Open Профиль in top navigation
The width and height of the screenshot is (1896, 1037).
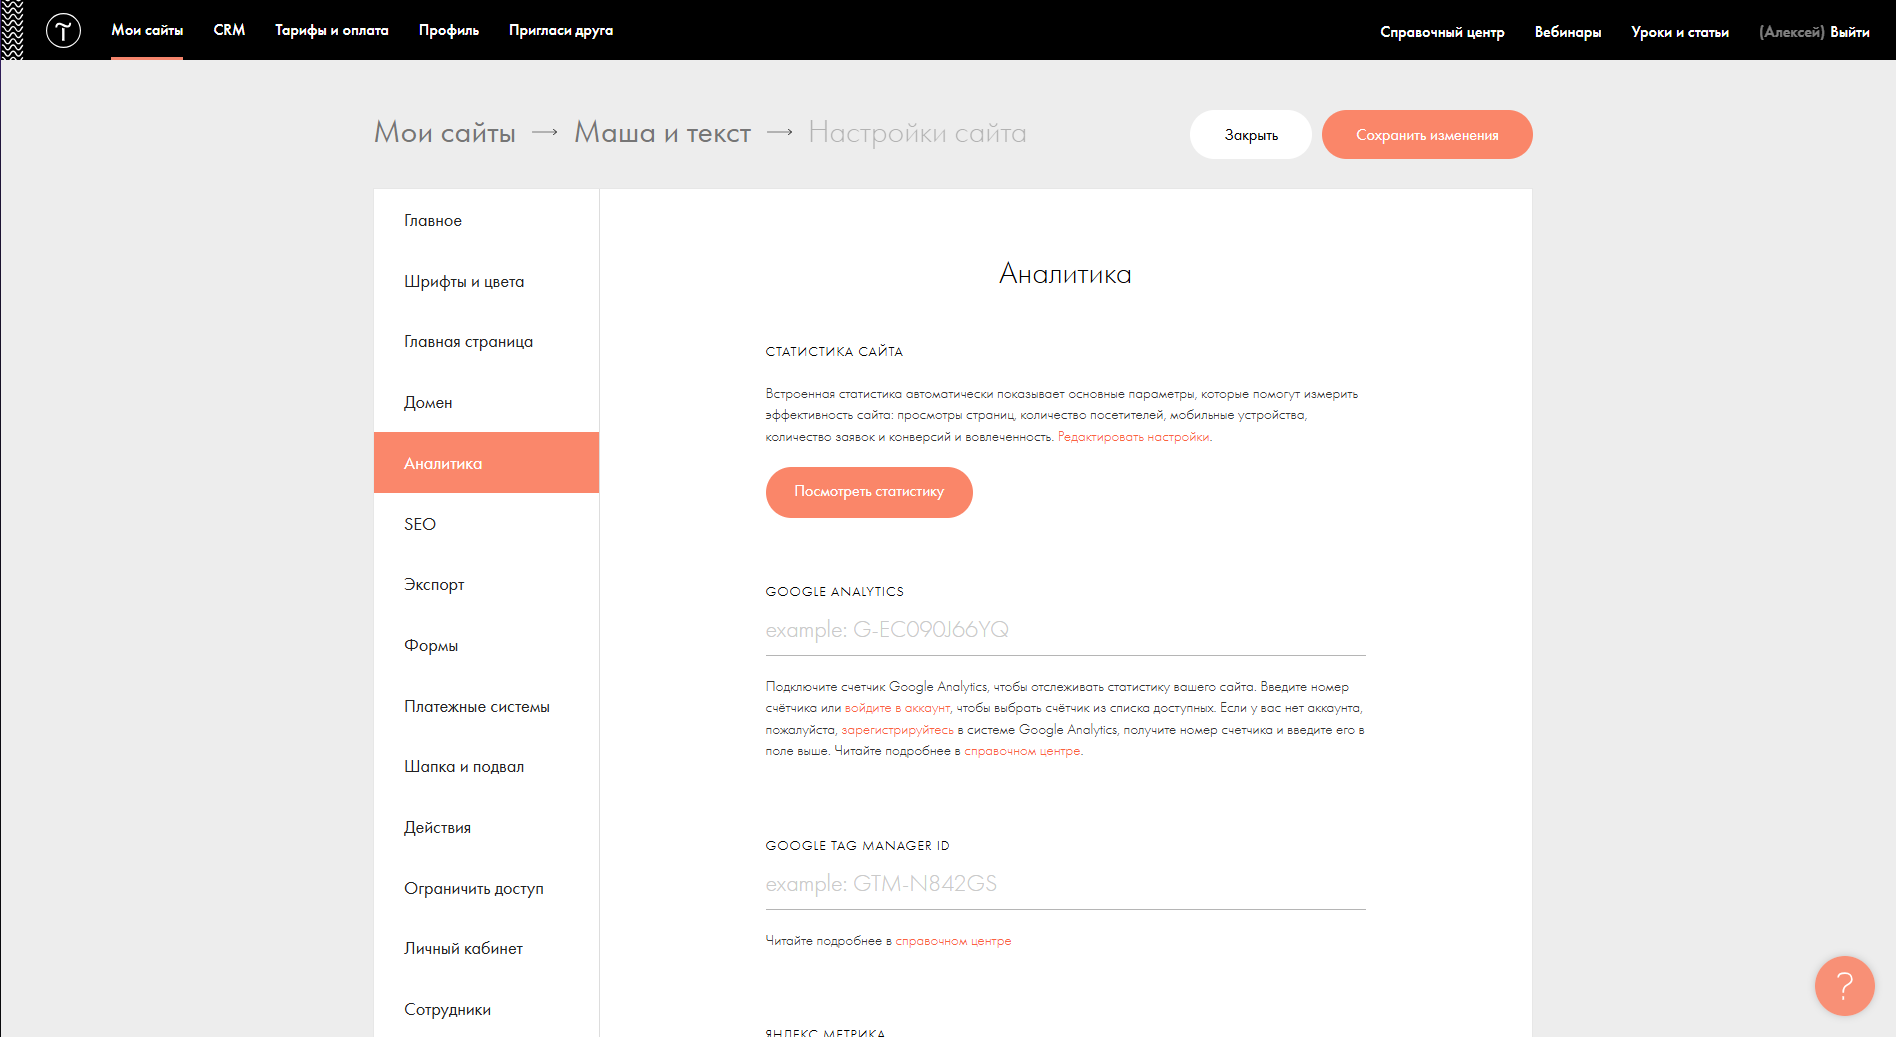448,30
